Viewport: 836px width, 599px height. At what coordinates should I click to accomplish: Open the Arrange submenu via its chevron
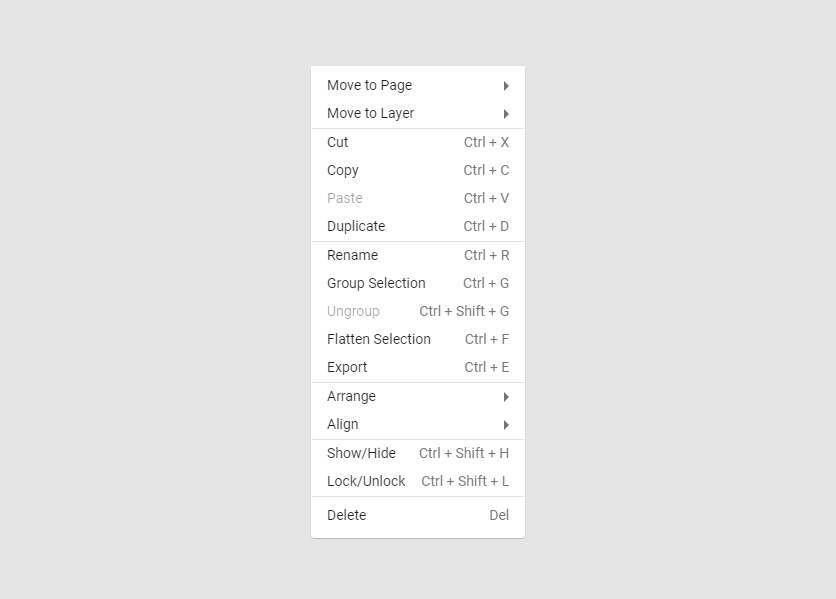[x=506, y=396]
